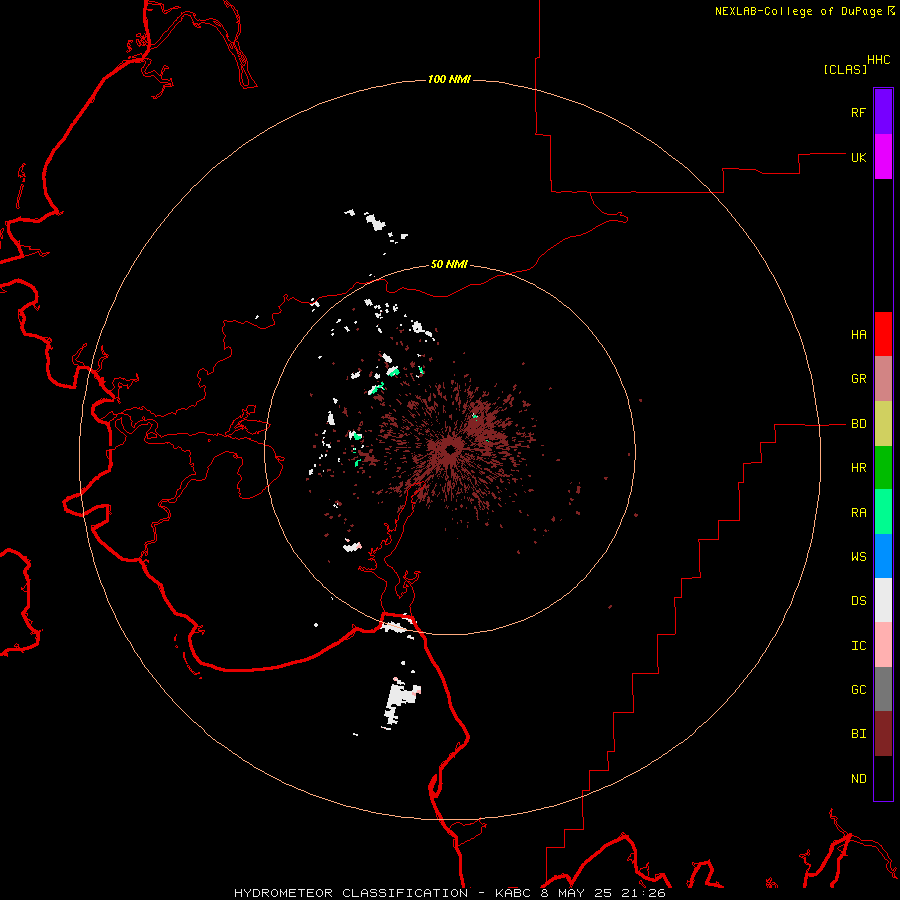Click the UK magenta color swatch

click(x=883, y=157)
